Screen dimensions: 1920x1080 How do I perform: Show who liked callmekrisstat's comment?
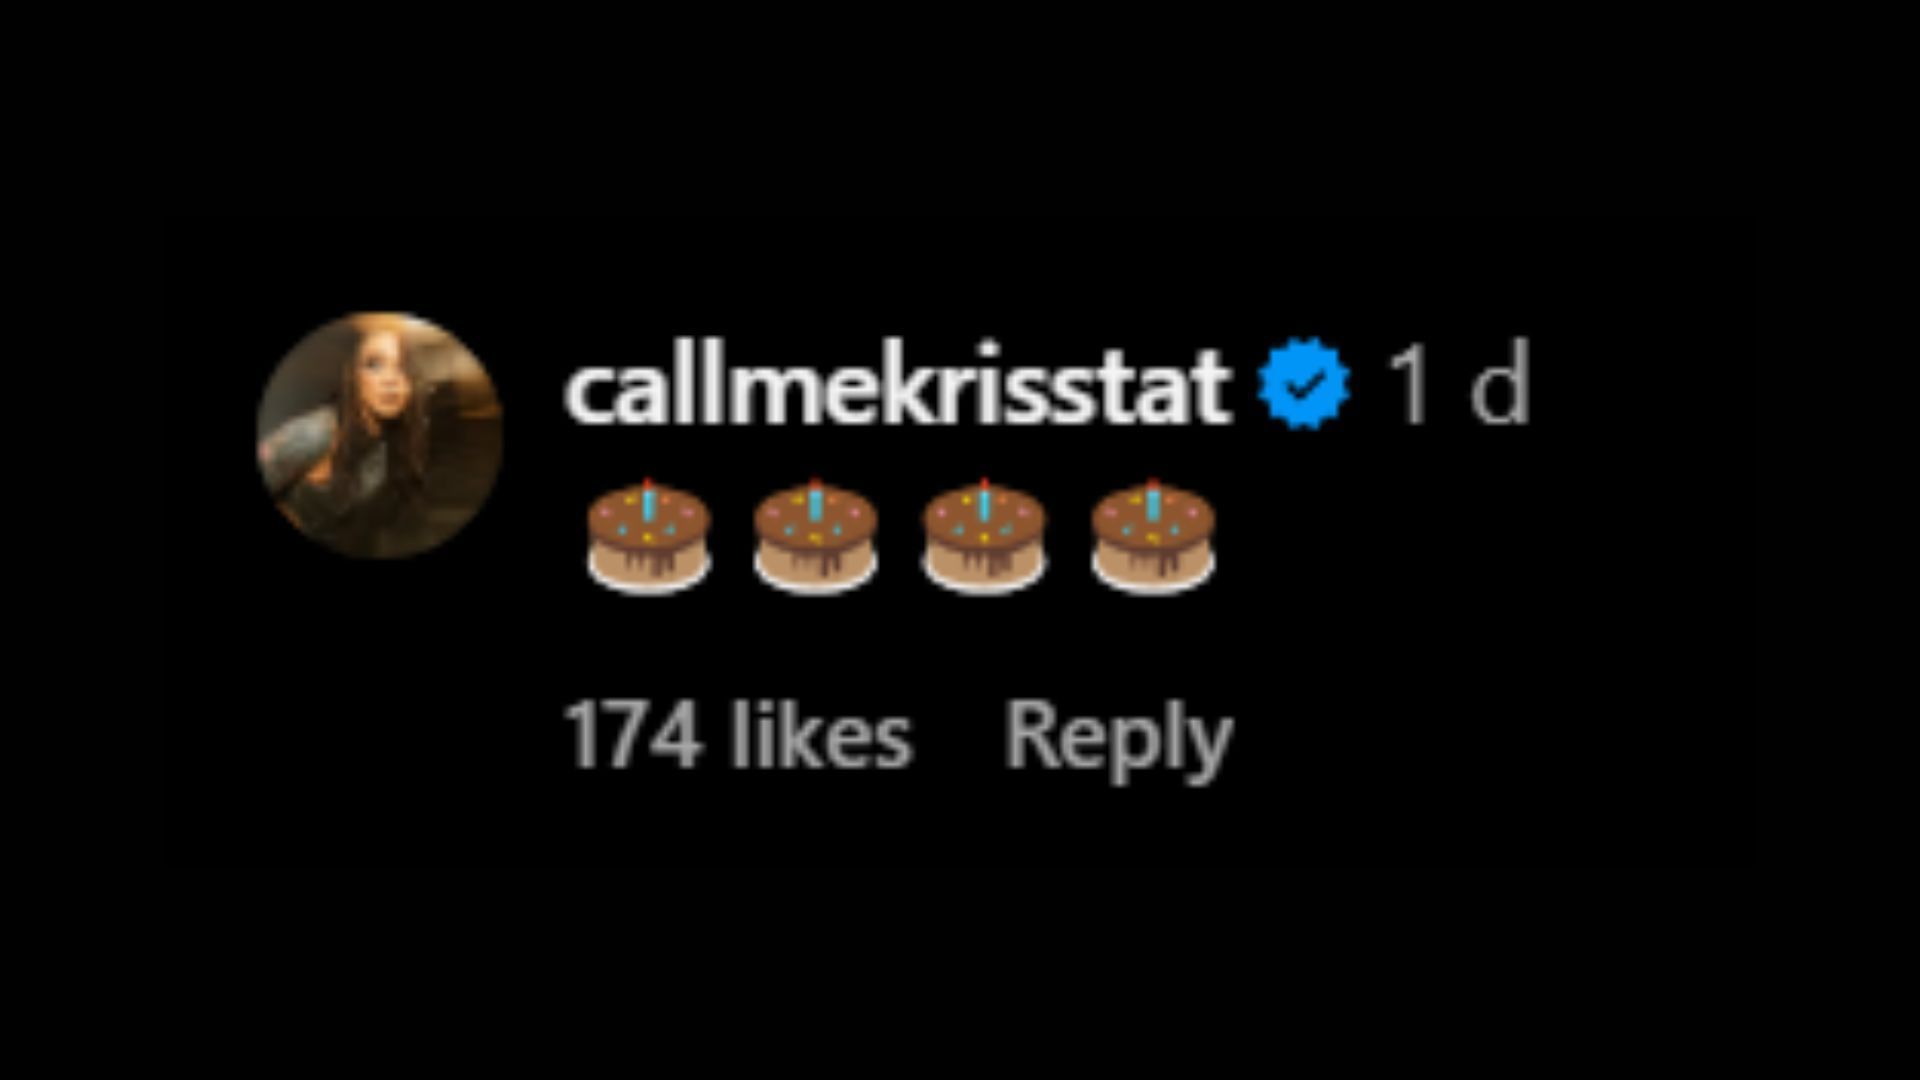(738, 738)
